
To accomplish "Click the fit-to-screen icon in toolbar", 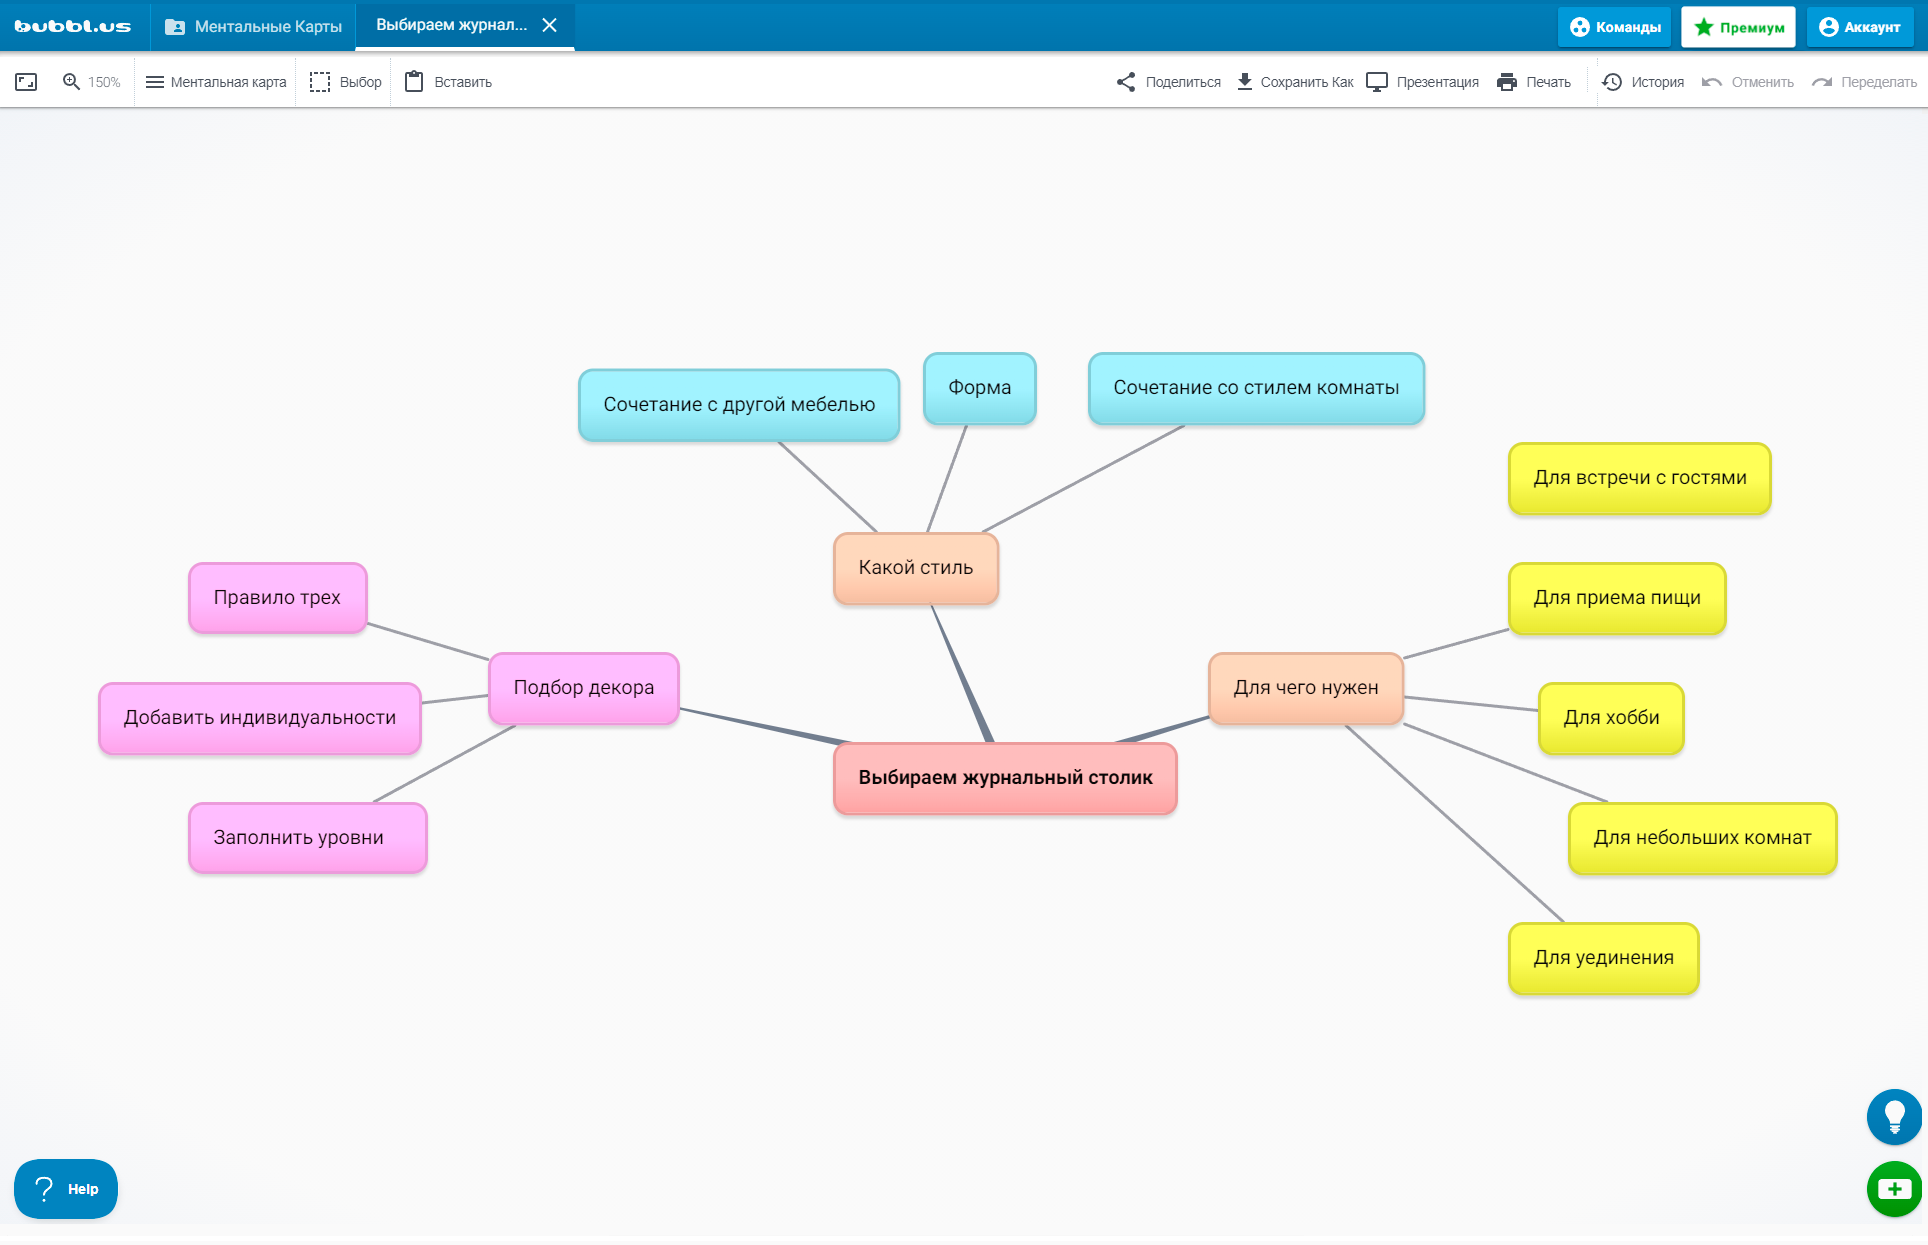I will 26,82.
